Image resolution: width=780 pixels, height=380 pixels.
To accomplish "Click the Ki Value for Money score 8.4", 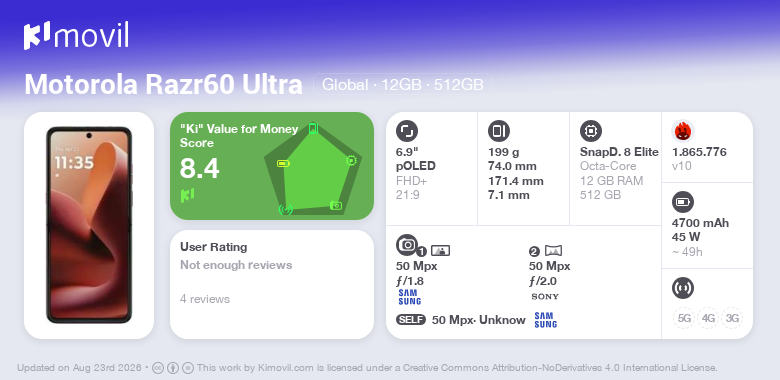I will (199, 169).
